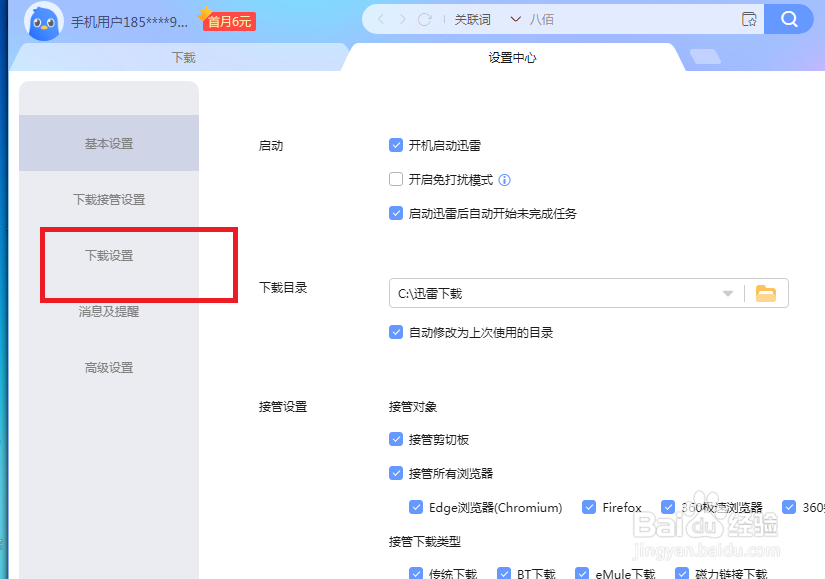Viewport: 825px width, 579px height.
Task: Open the bookmark favorites icon in search bar
Action: (749, 19)
